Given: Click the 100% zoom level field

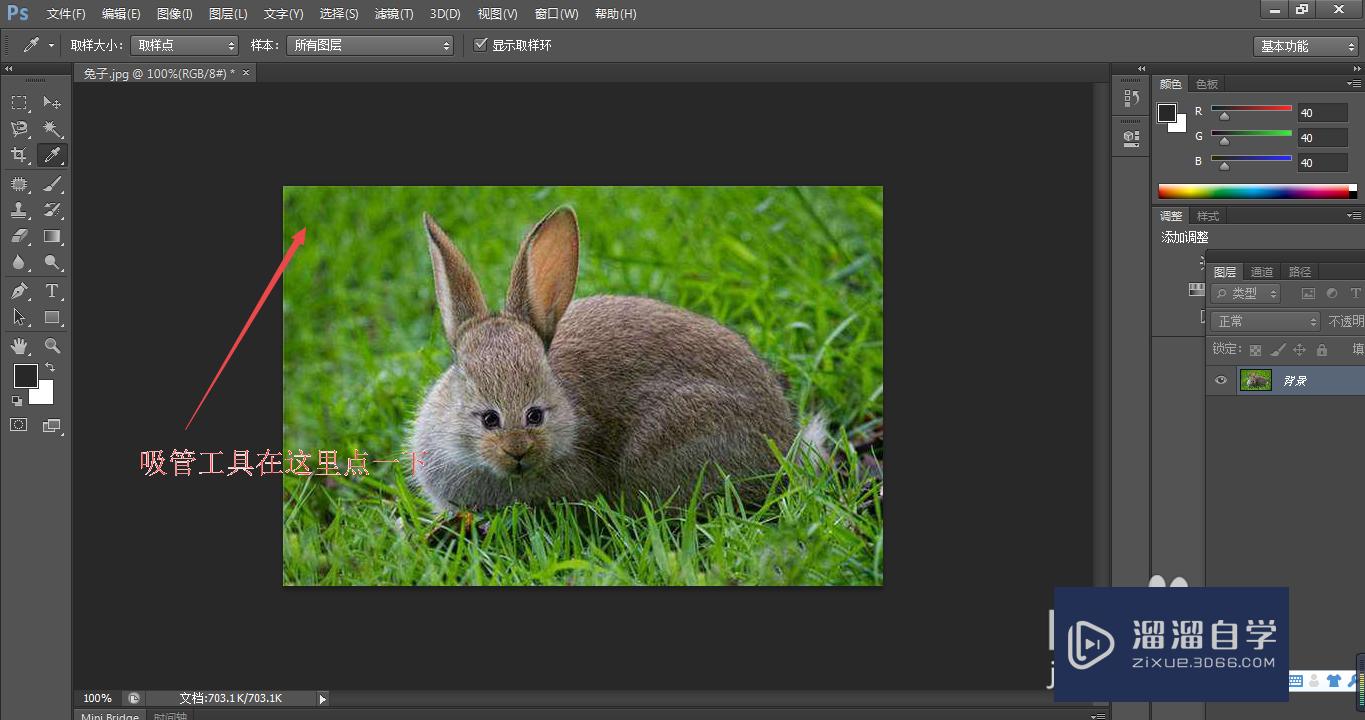Looking at the screenshot, I should (97, 698).
